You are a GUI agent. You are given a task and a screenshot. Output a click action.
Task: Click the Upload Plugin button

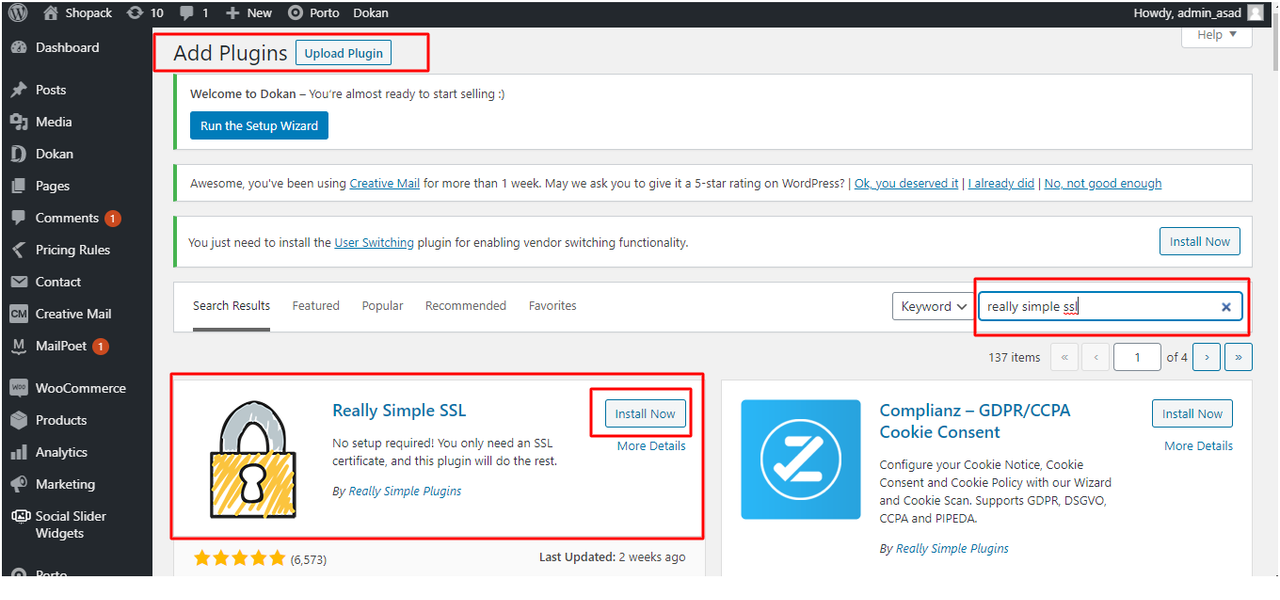[x=344, y=53]
